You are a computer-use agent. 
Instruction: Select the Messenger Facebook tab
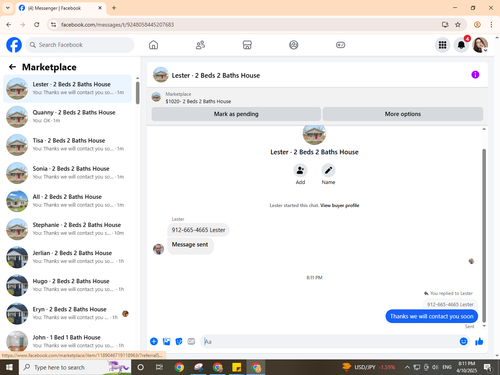pos(60,8)
